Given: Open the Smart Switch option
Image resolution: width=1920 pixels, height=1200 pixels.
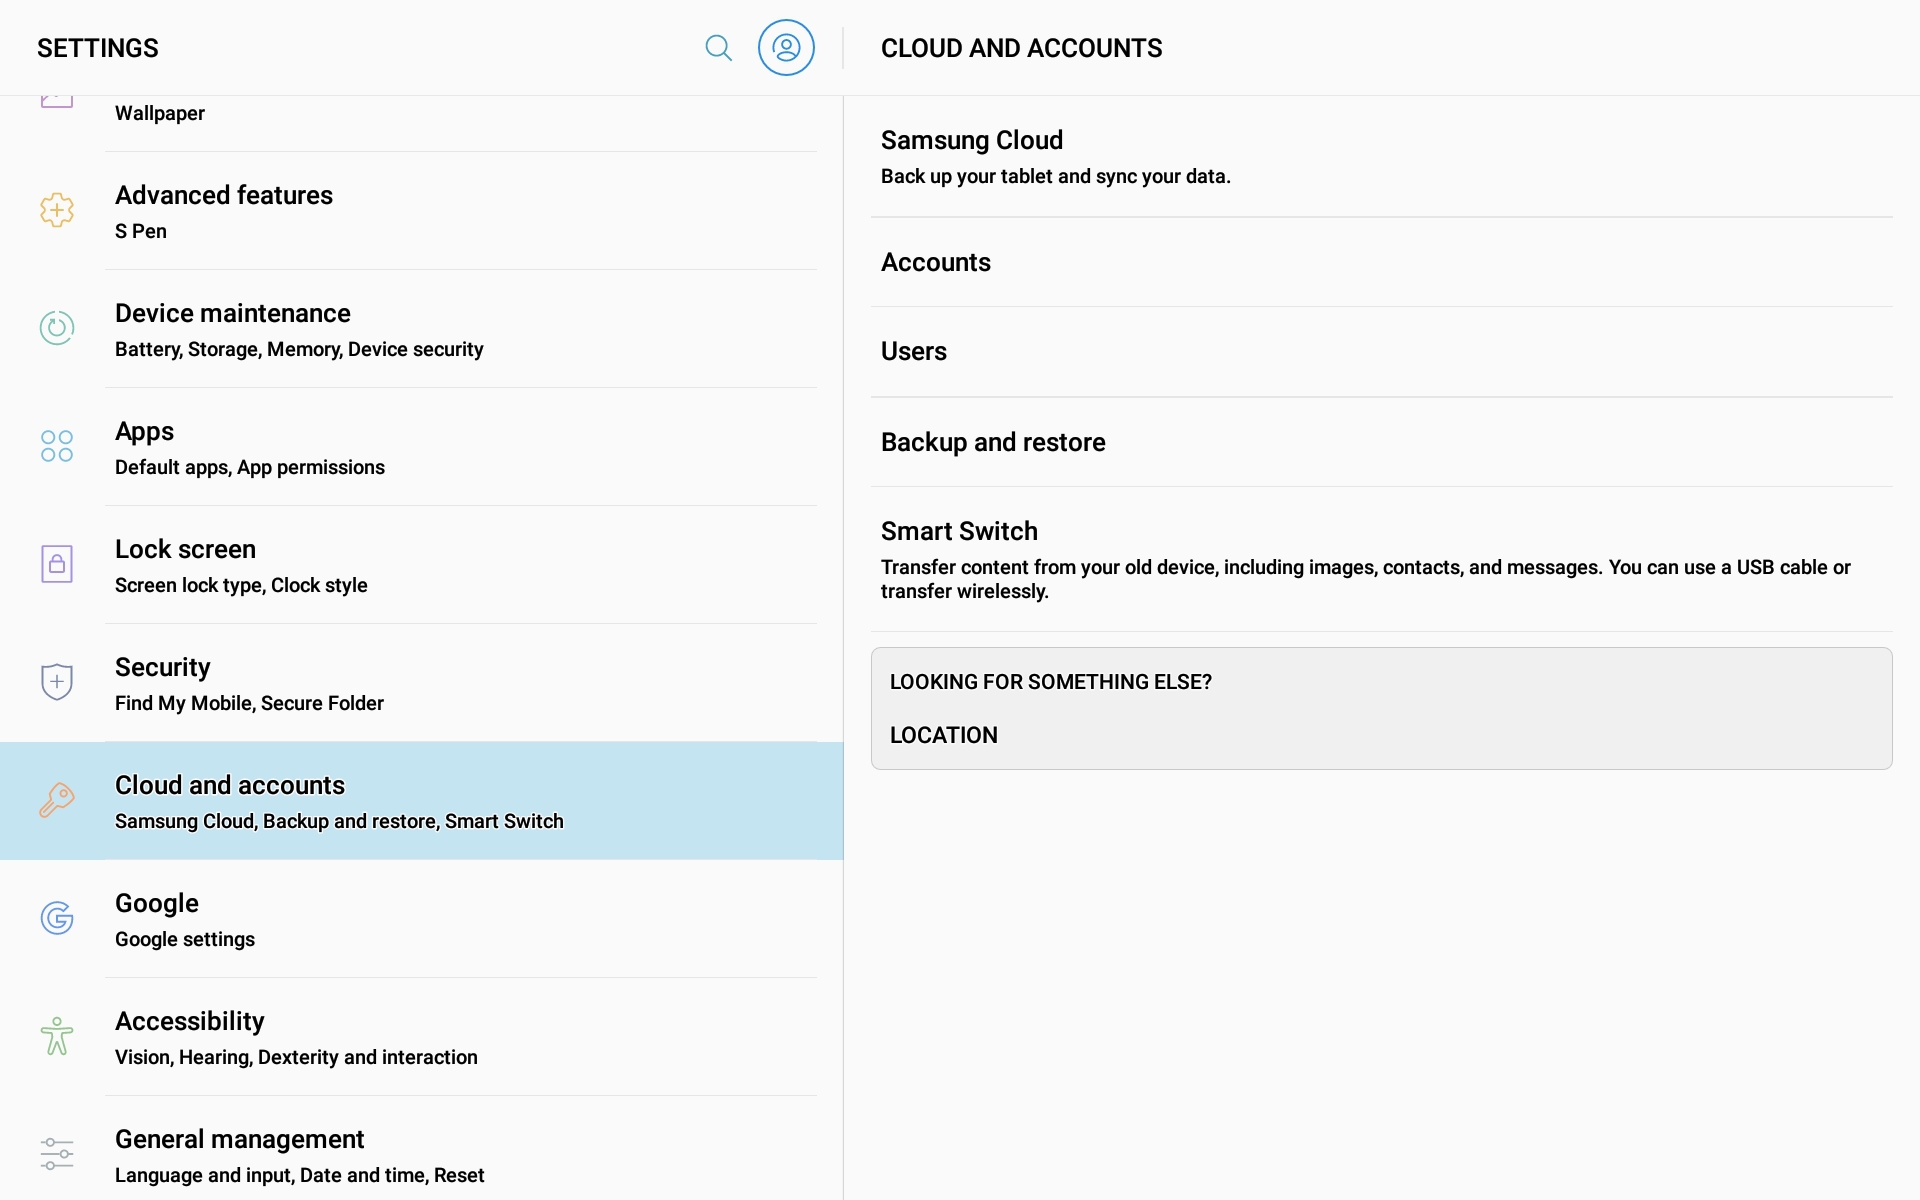Looking at the screenshot, I should point(1381,559).
